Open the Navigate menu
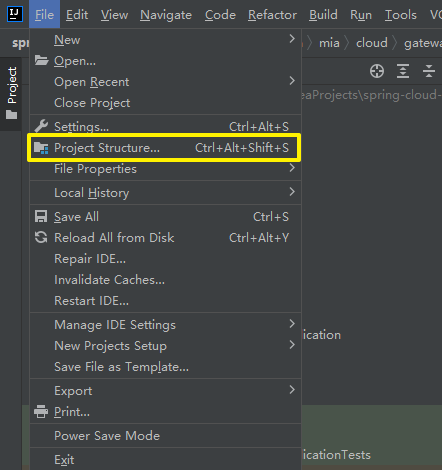The width and height of the screenshot is (442, 470). click(x=166, y=15)
